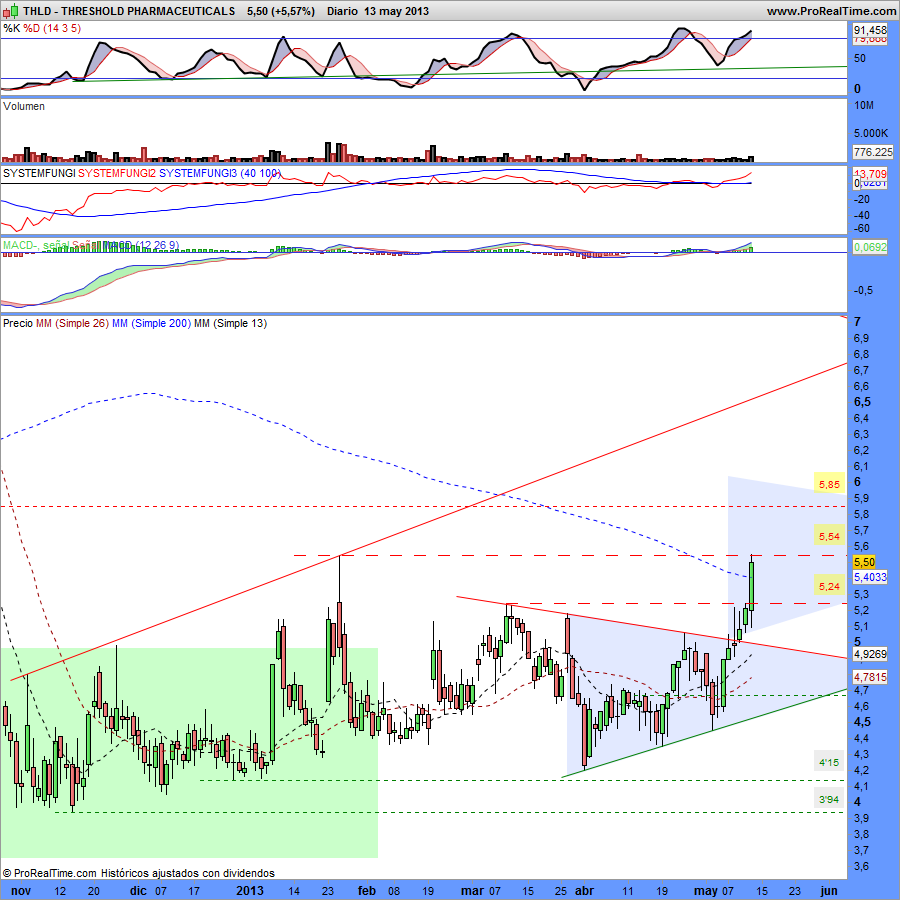Click the candlestick chart icon beside THLD
Viewport: 900px width, 900px height.
click(x=10, y=11)
